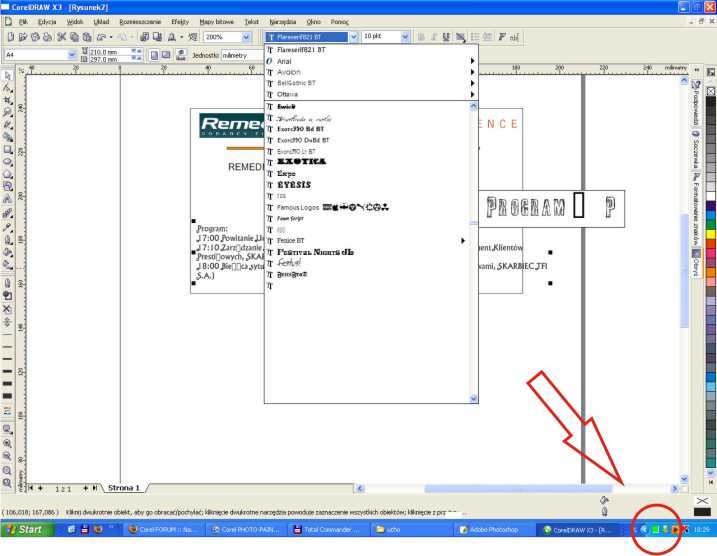Viewport: 717px width, 556px height.
Task: Toggle Bold text formatting
Action: [x=420, y=37]
